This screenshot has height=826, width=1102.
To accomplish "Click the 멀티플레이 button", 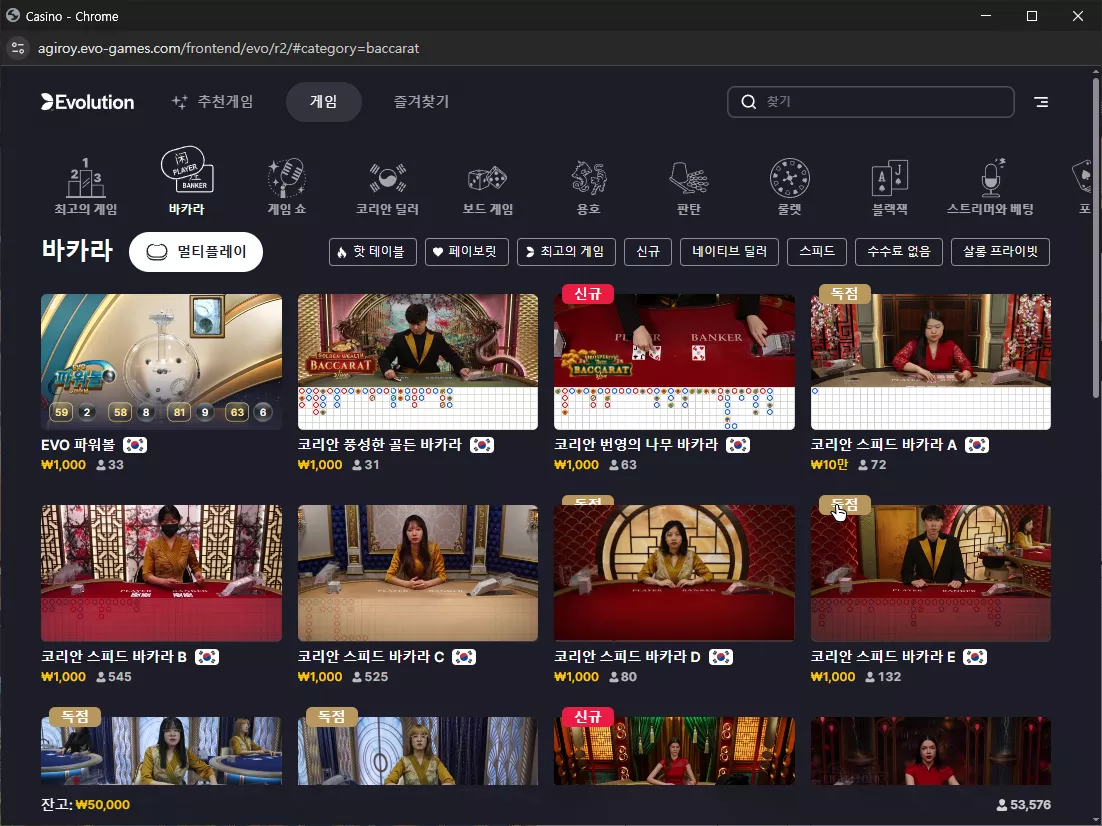I will (196, 252).
